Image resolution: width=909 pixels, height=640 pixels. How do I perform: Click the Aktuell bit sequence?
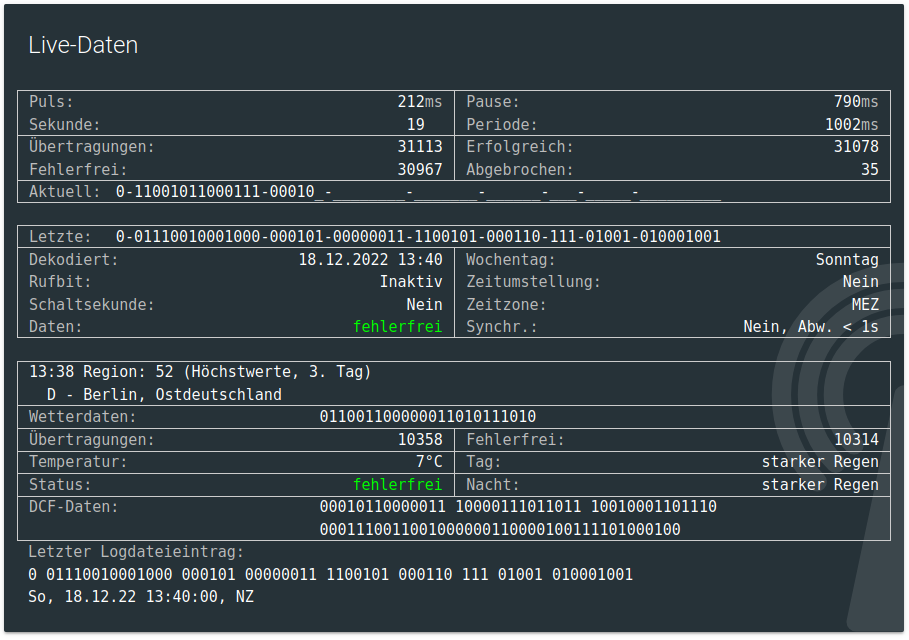(418, 192)
